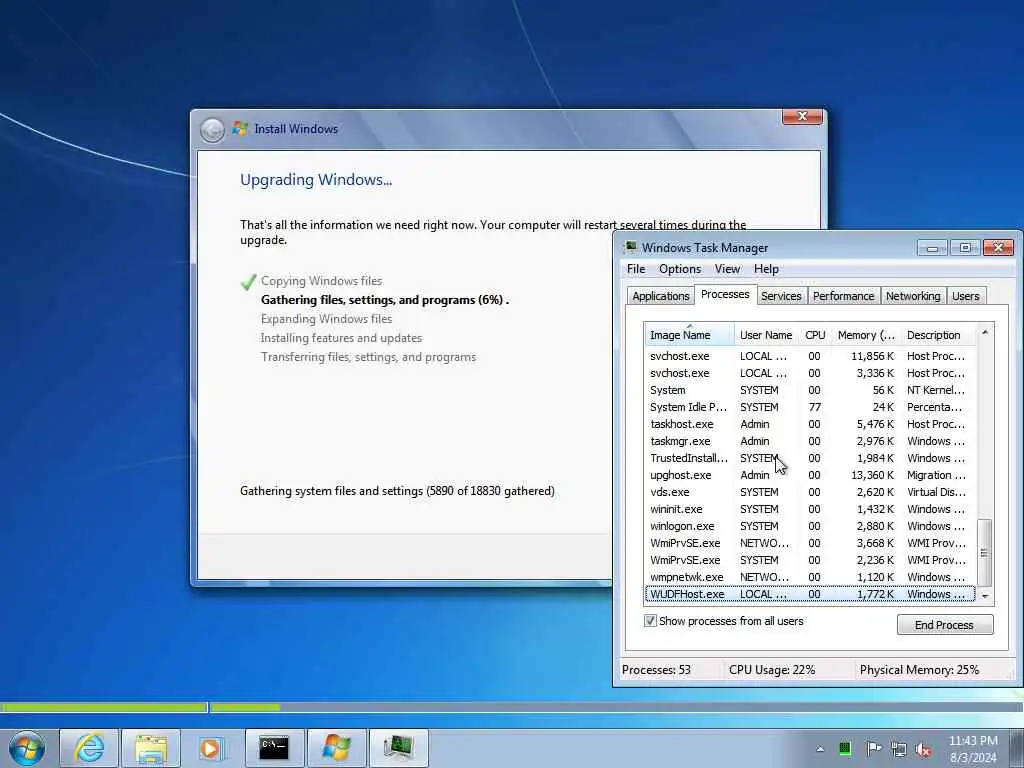
Task: Click the Task Manager title bar icon
Action: [x=630, y=247]
